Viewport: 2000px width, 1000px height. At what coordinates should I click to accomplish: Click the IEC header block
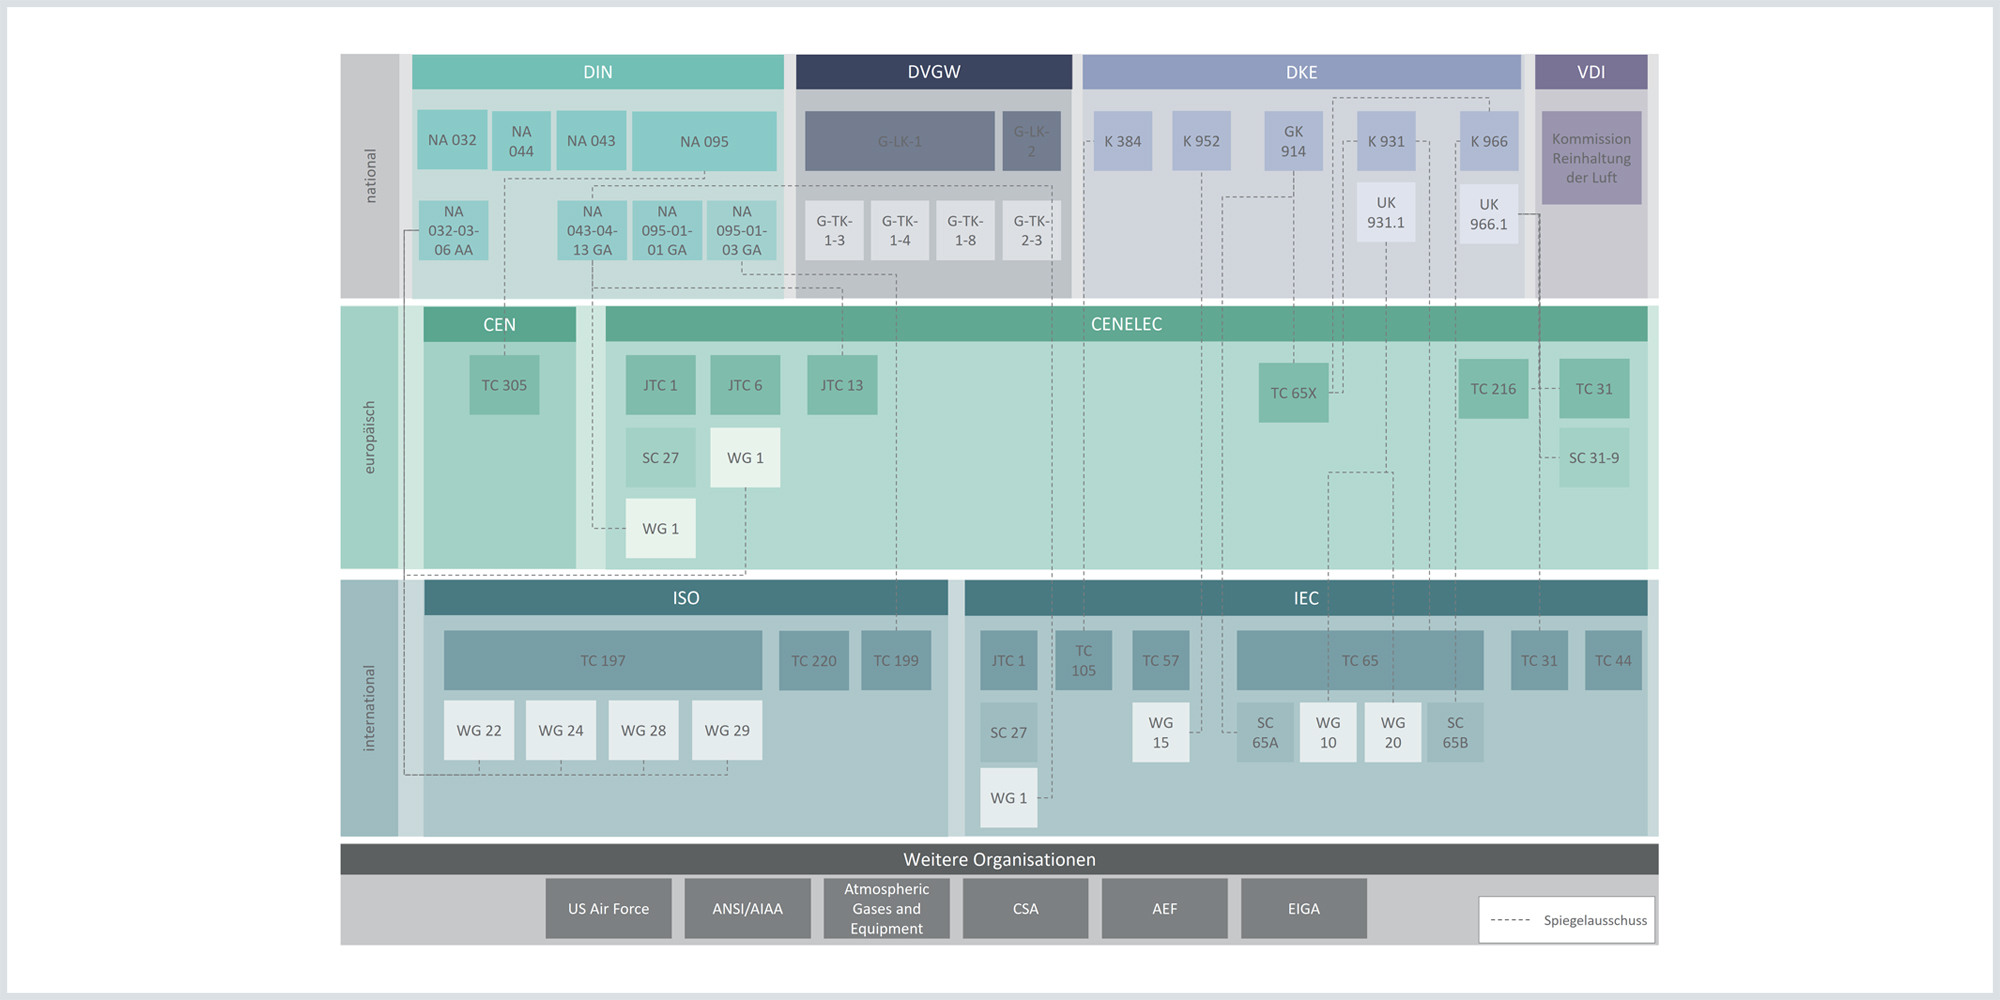coord(1306,598)
